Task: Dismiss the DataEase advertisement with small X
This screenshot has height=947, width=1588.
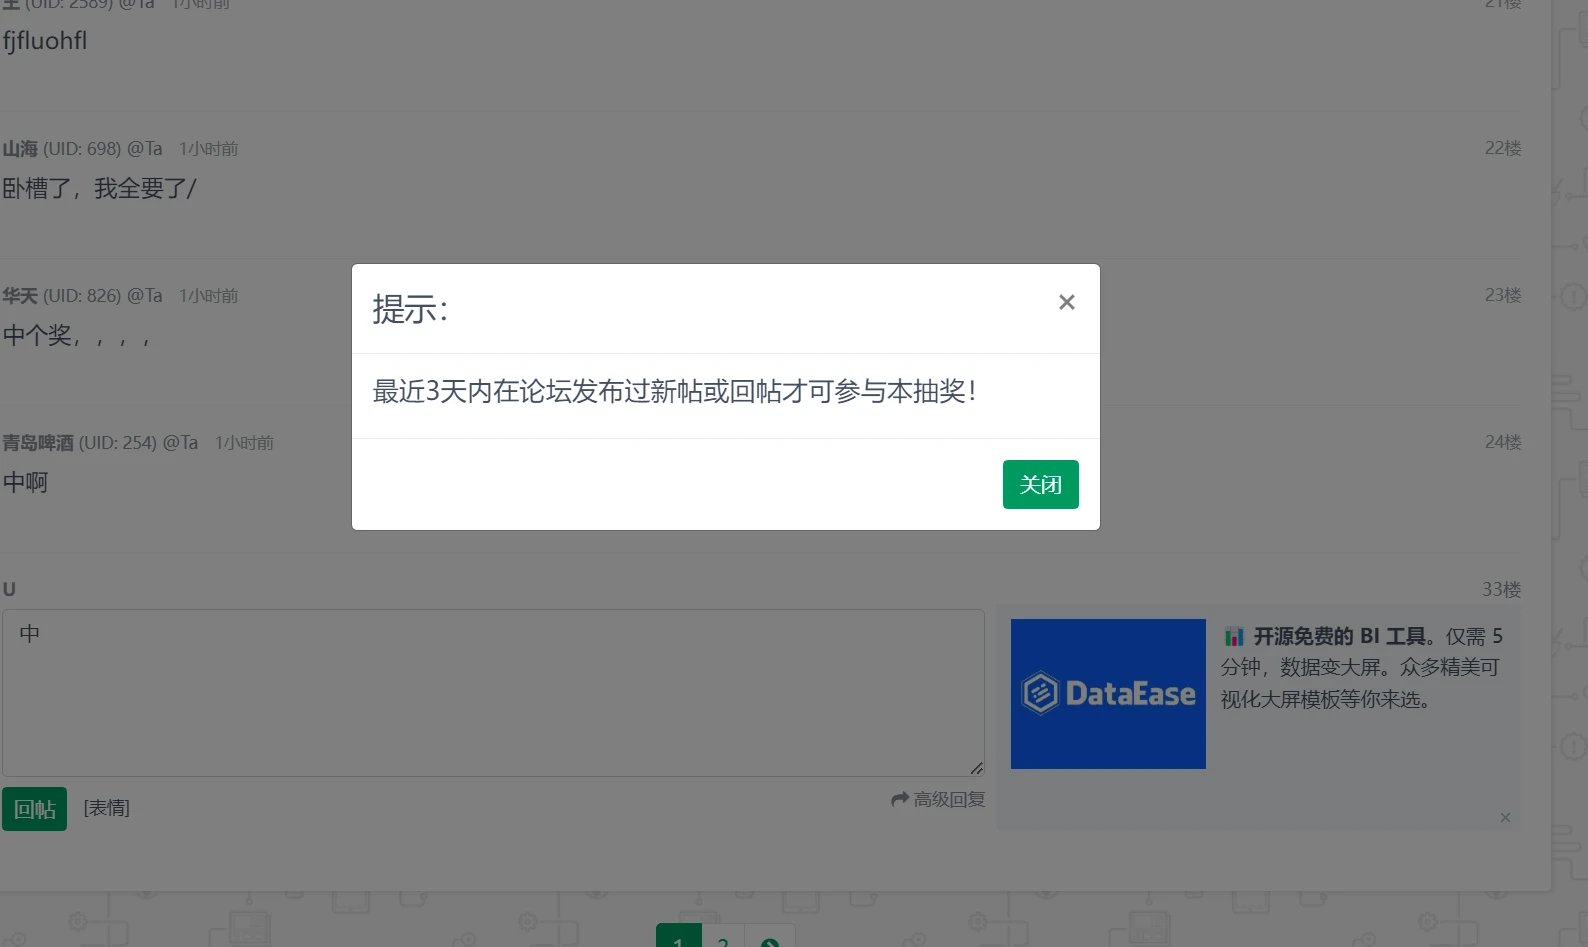Action: pos(1505,818)
